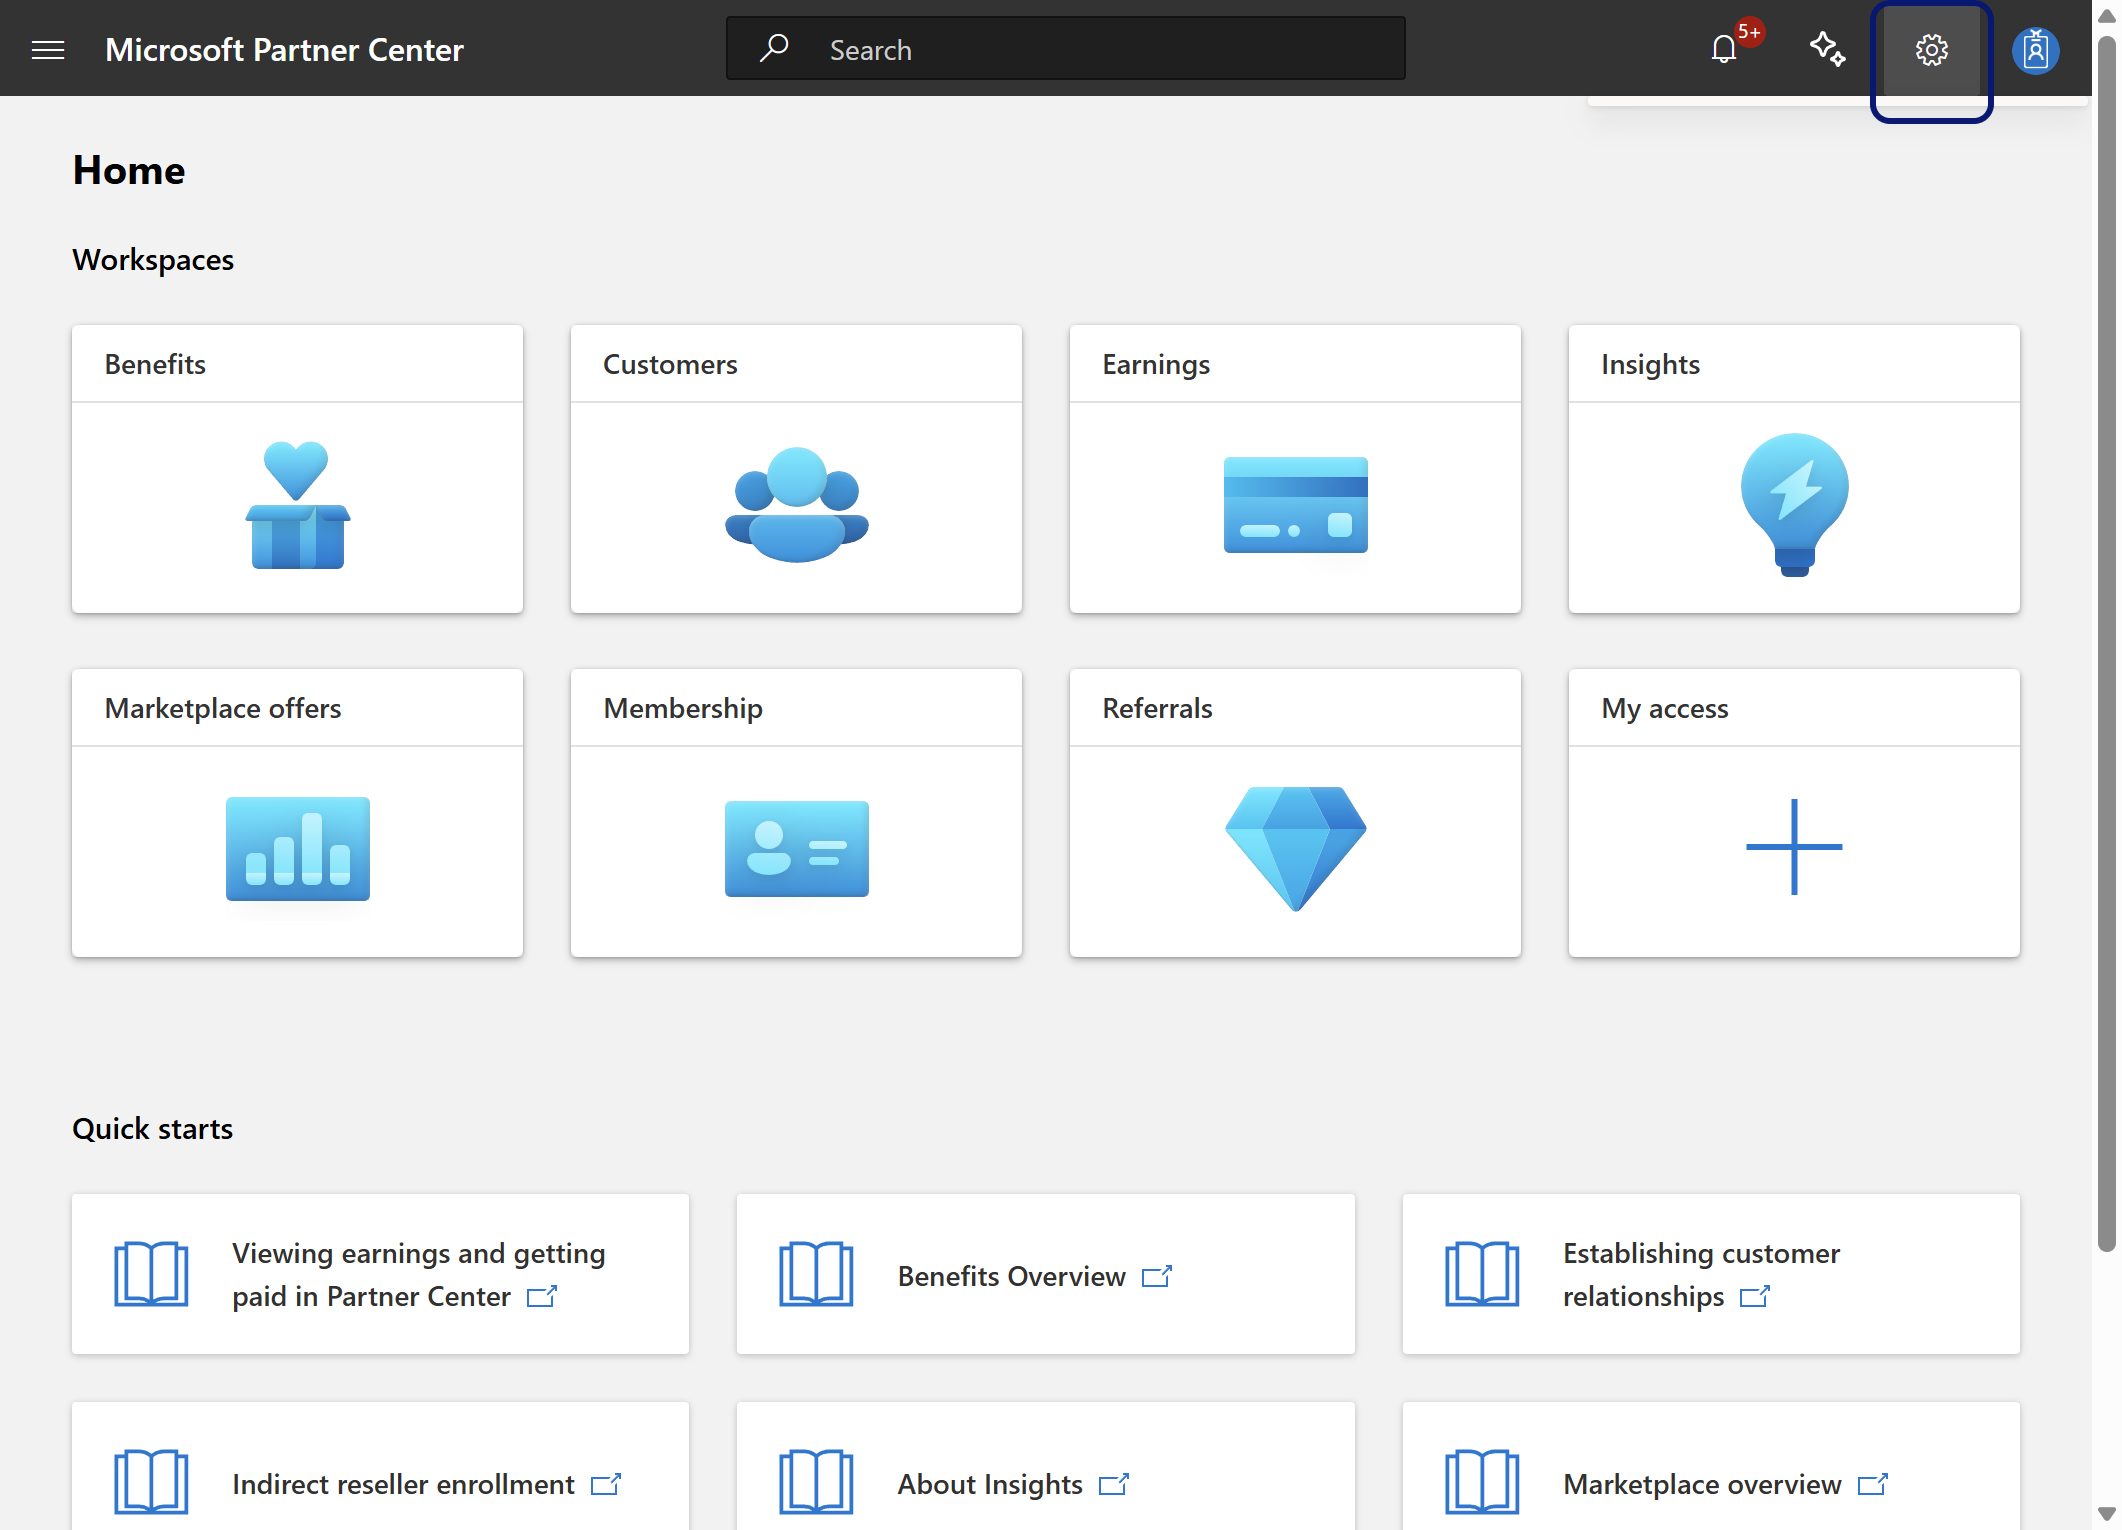Click the book icon beside Benefits Overview
Image resolution: width=2122 pixels, height=1530 pixels.
[x=816, y=1274]
